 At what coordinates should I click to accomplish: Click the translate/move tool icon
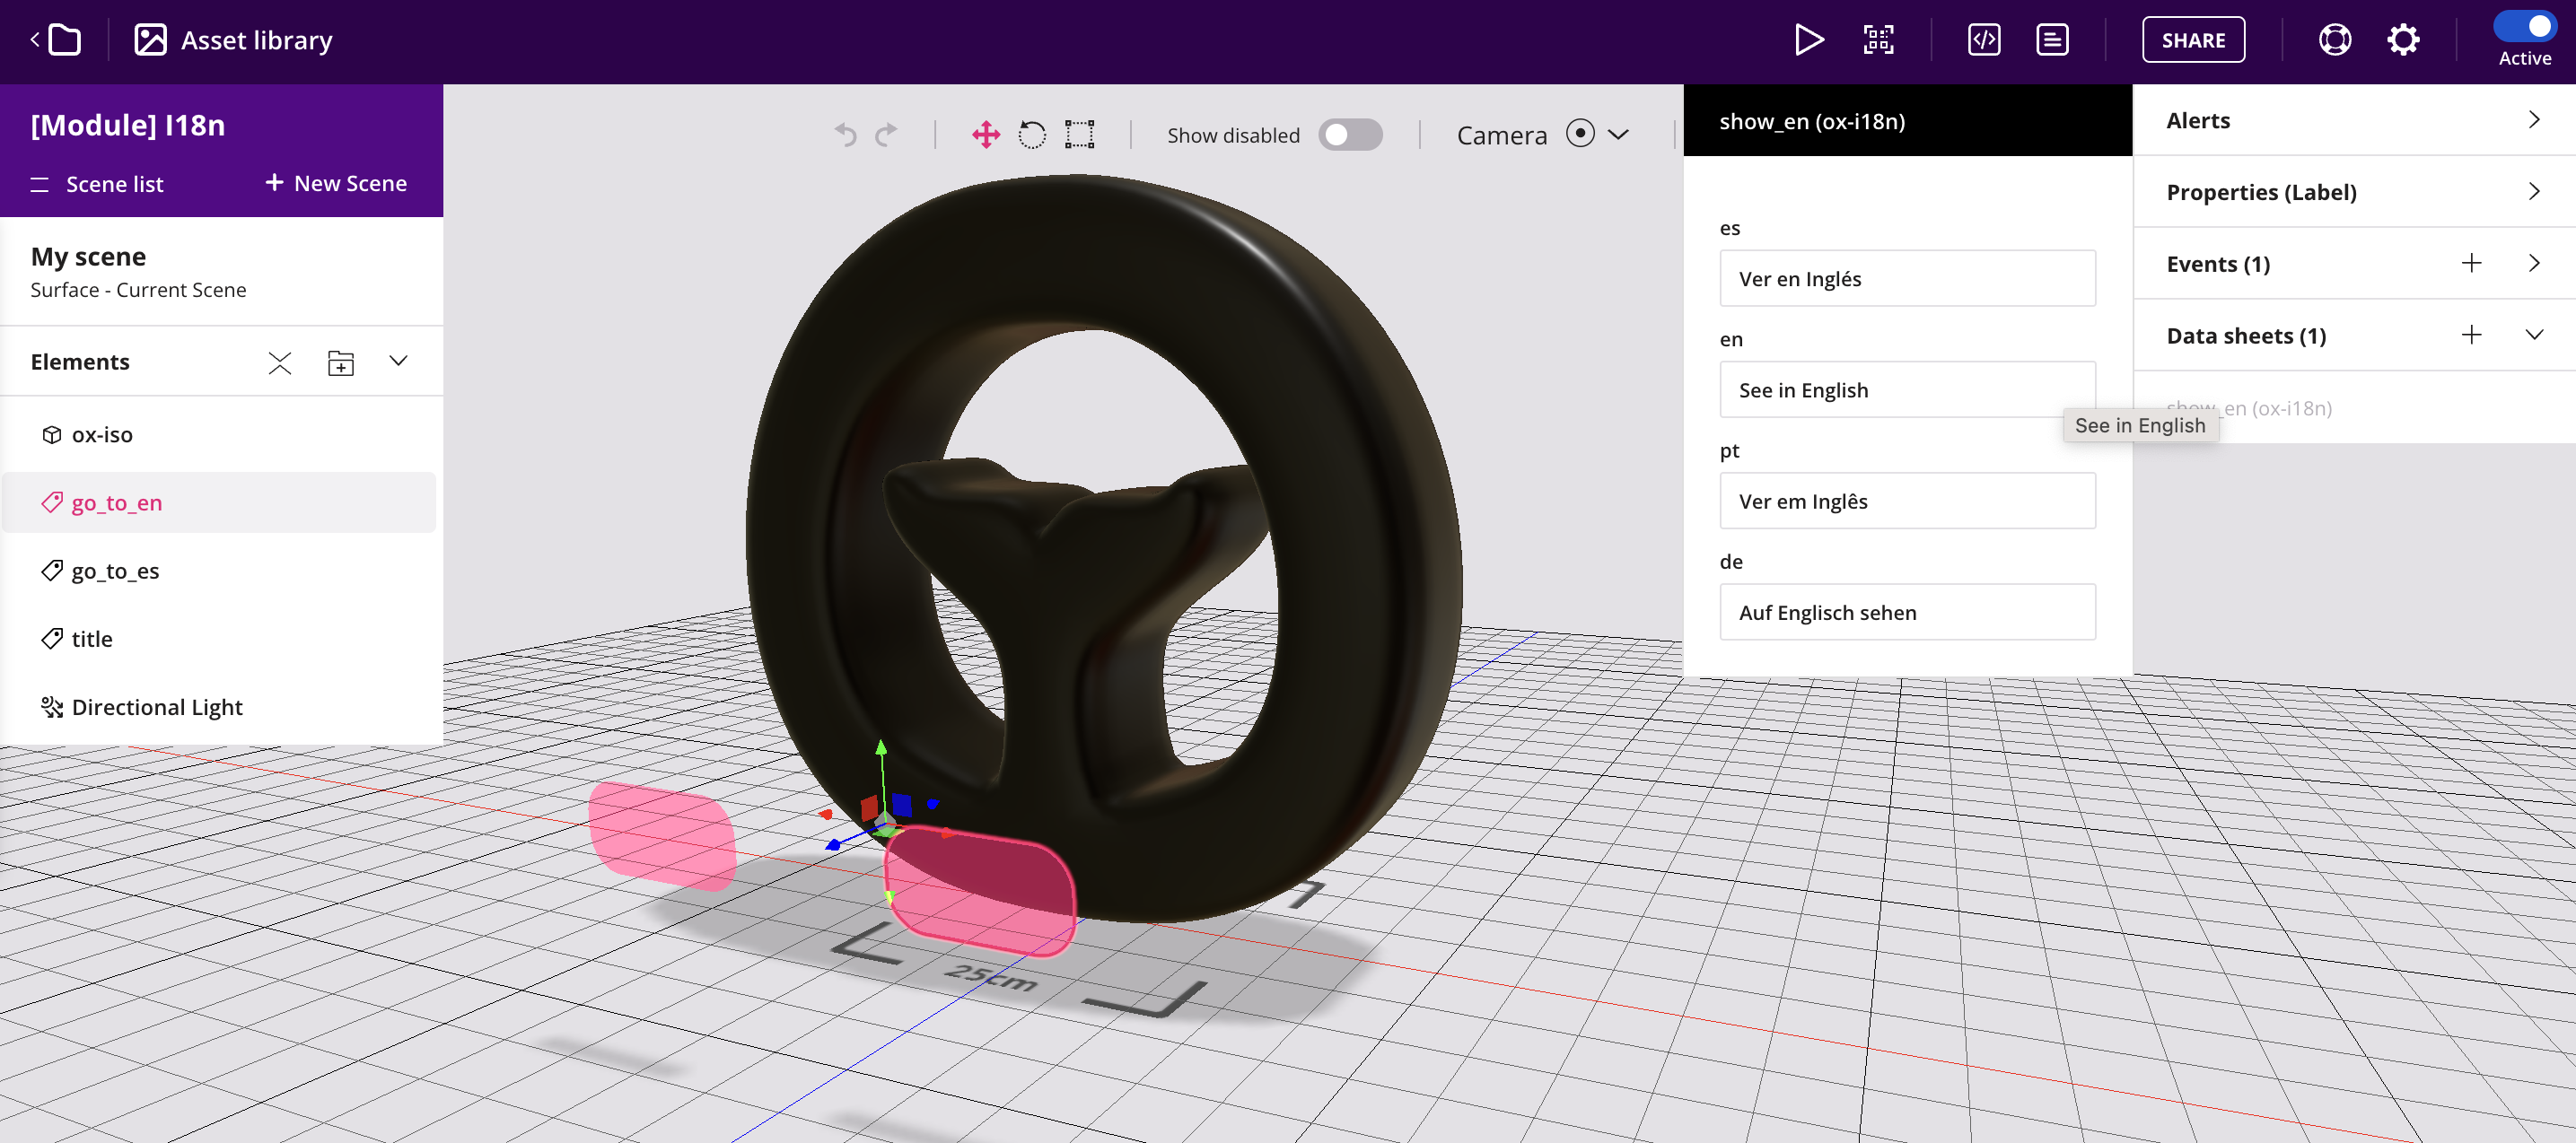coord(984,133)
